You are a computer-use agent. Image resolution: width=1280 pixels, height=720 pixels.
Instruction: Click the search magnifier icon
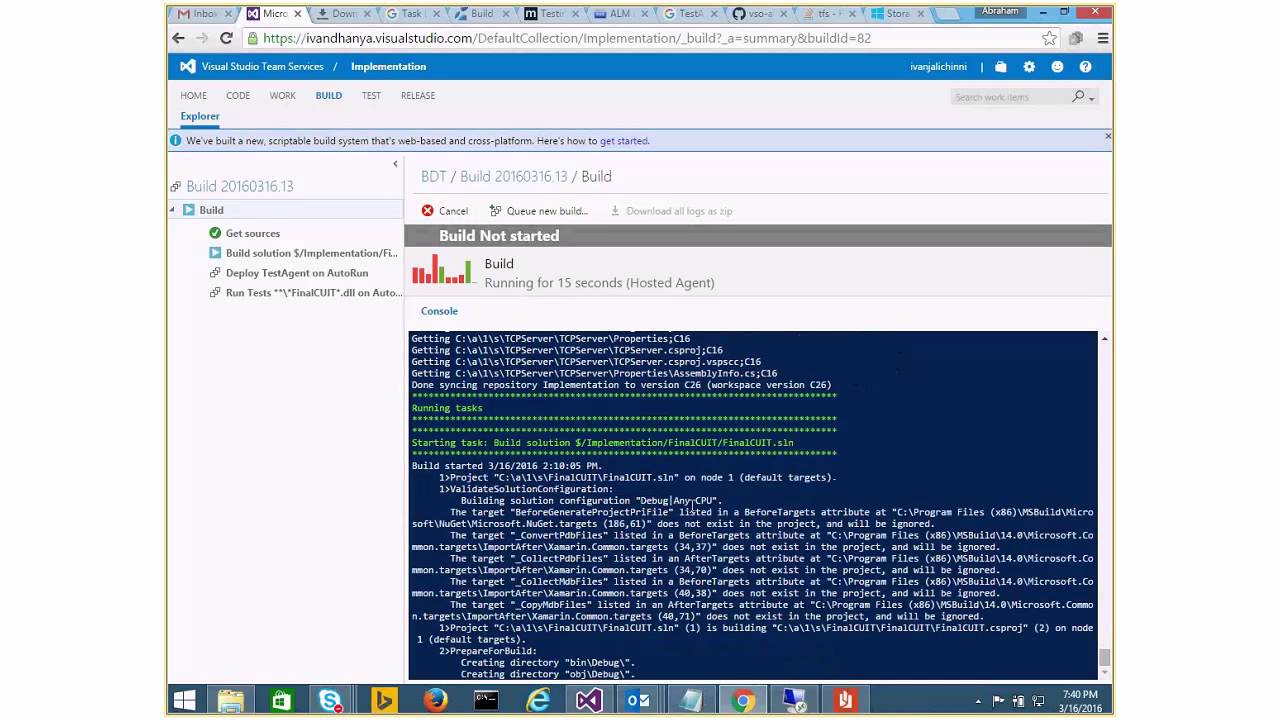(x=1078, y=97)
